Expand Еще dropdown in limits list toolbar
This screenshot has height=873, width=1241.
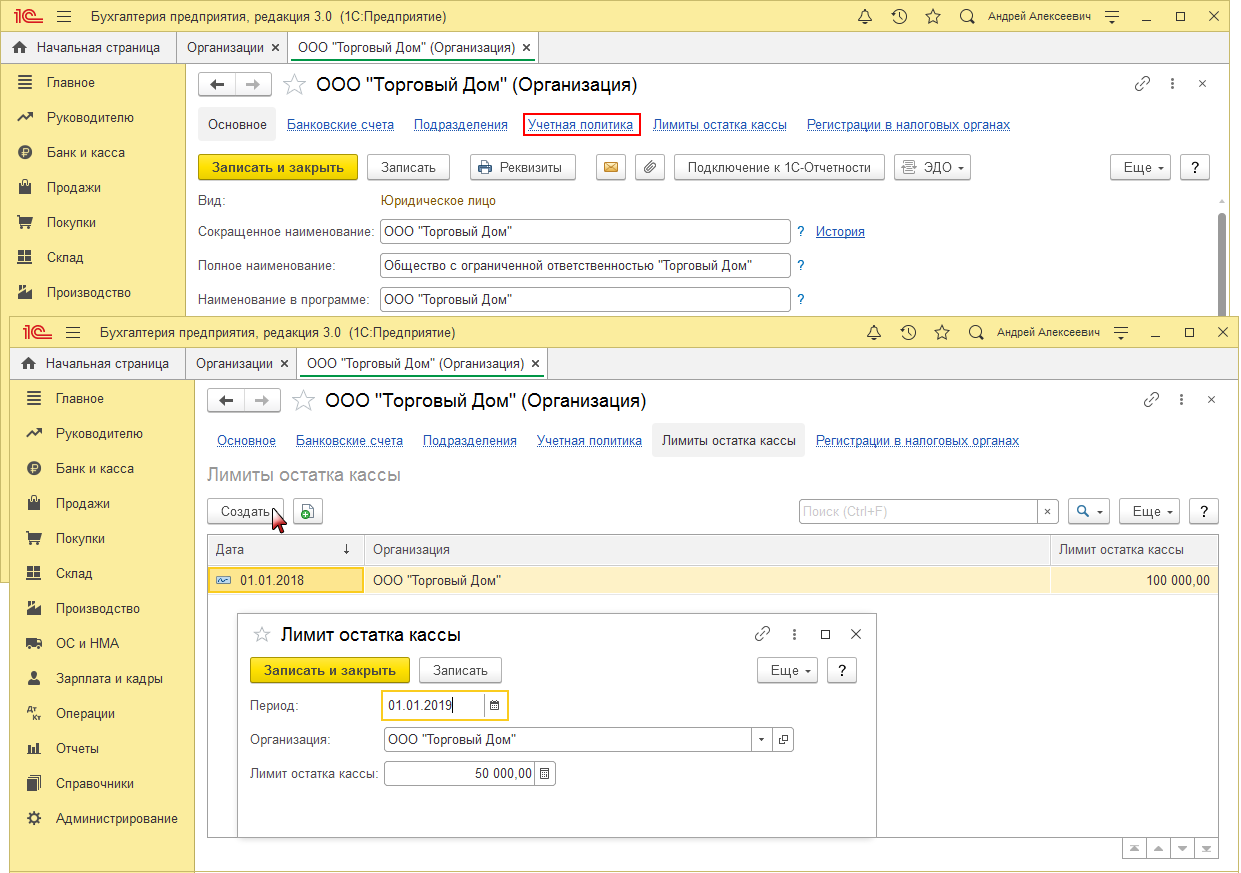(1149, 511)
